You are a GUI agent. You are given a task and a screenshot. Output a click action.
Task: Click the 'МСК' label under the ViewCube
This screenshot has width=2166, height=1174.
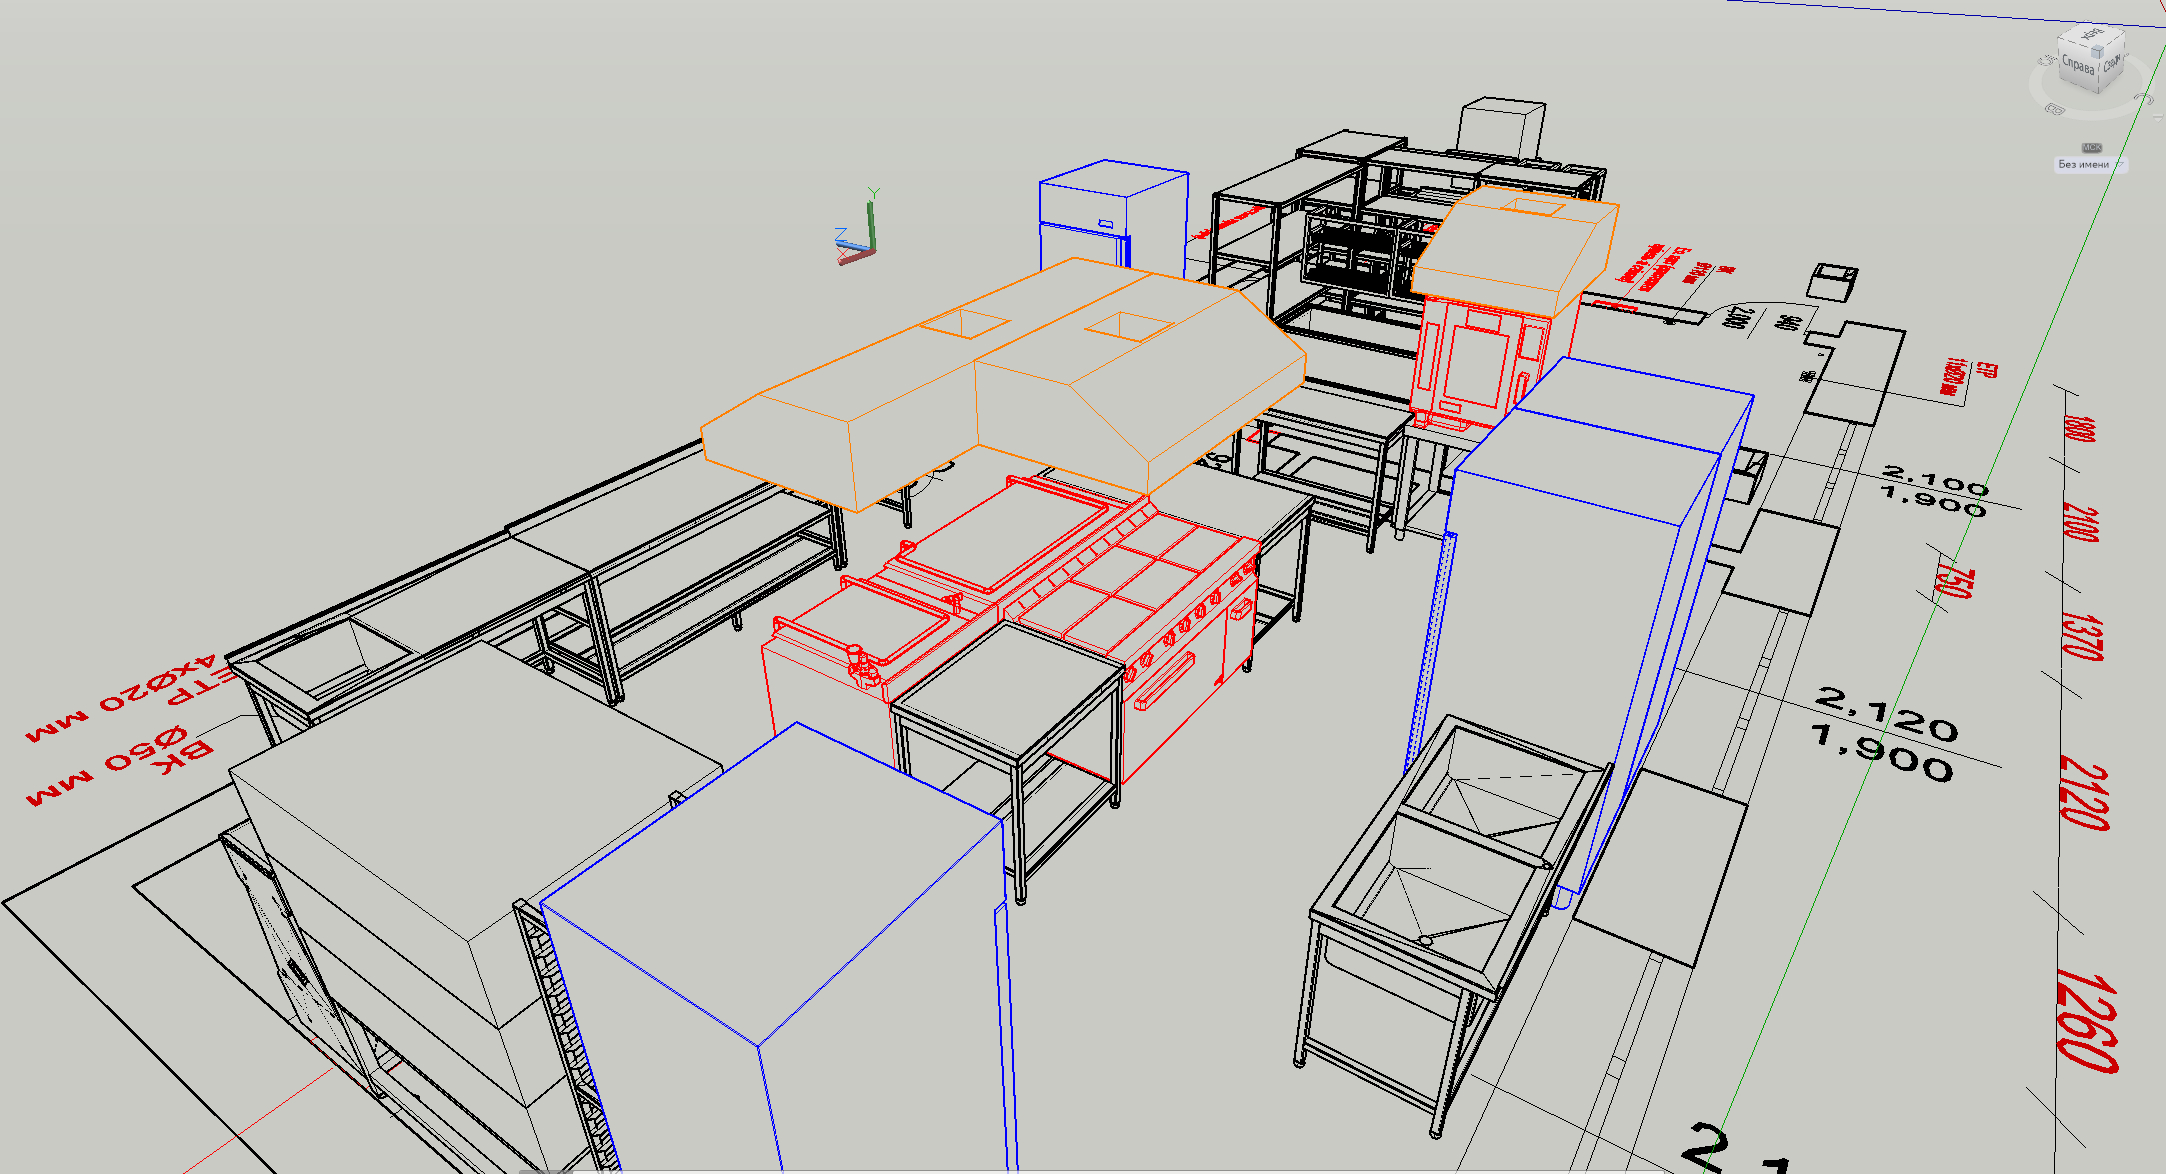point(2092,147)
